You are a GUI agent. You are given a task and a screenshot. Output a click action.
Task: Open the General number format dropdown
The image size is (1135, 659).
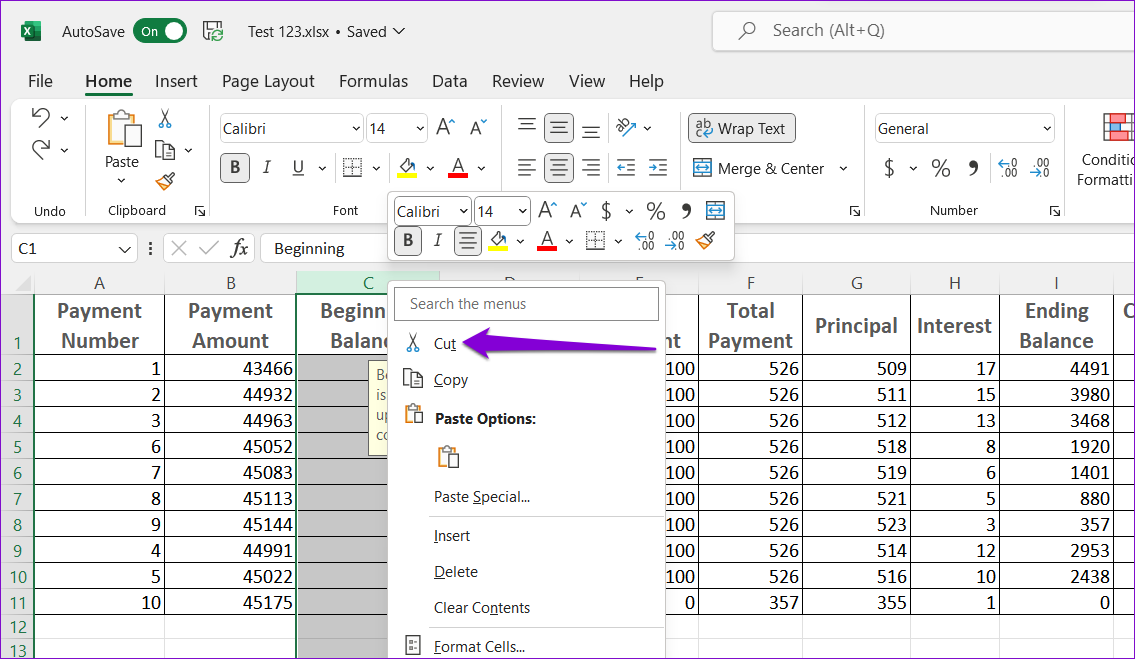pos(1046,129)
